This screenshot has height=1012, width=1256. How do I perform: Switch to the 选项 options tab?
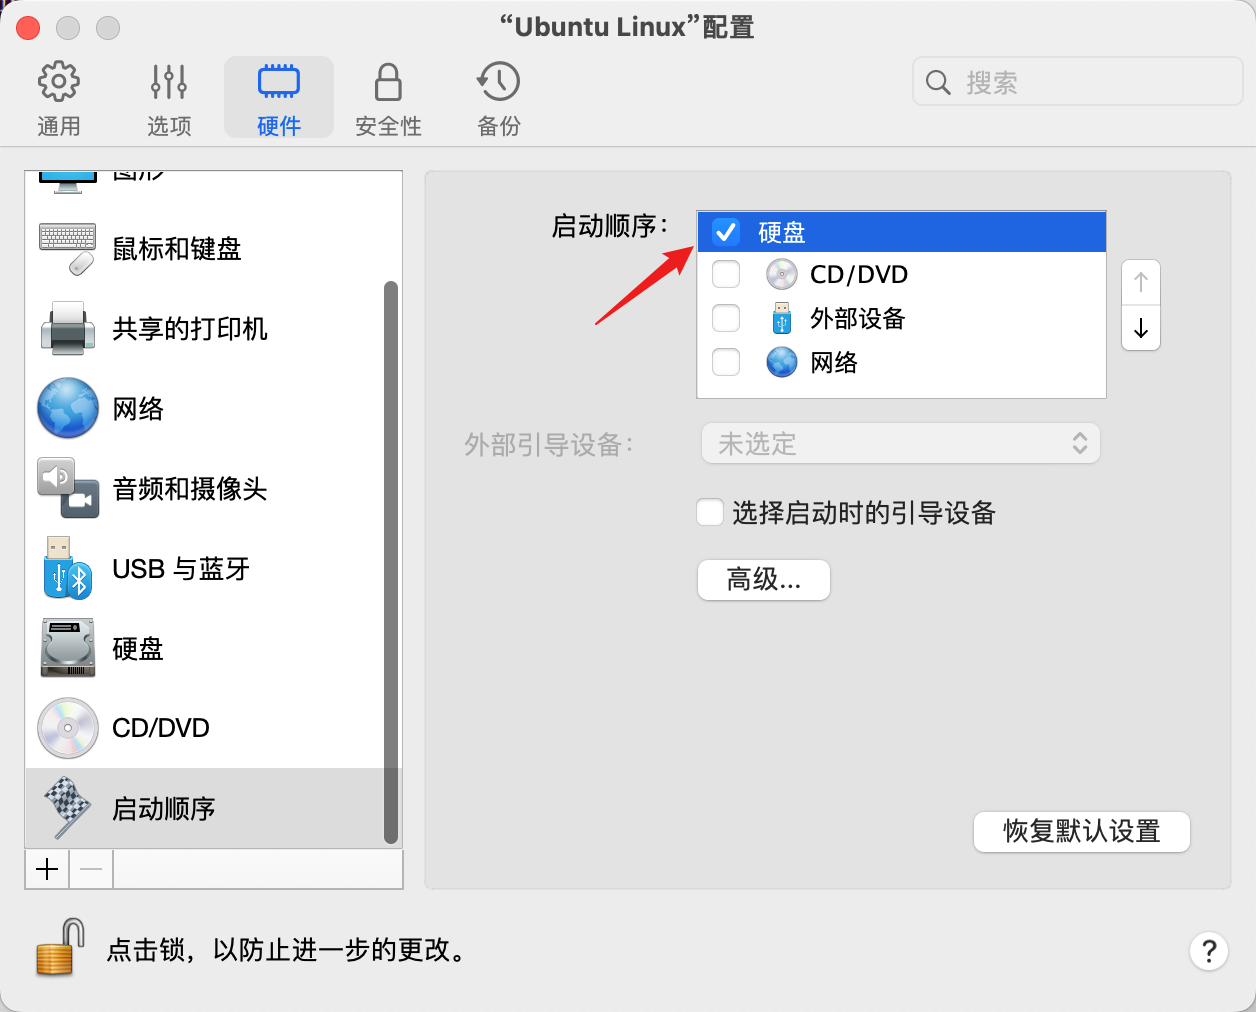tap(169, 98)
